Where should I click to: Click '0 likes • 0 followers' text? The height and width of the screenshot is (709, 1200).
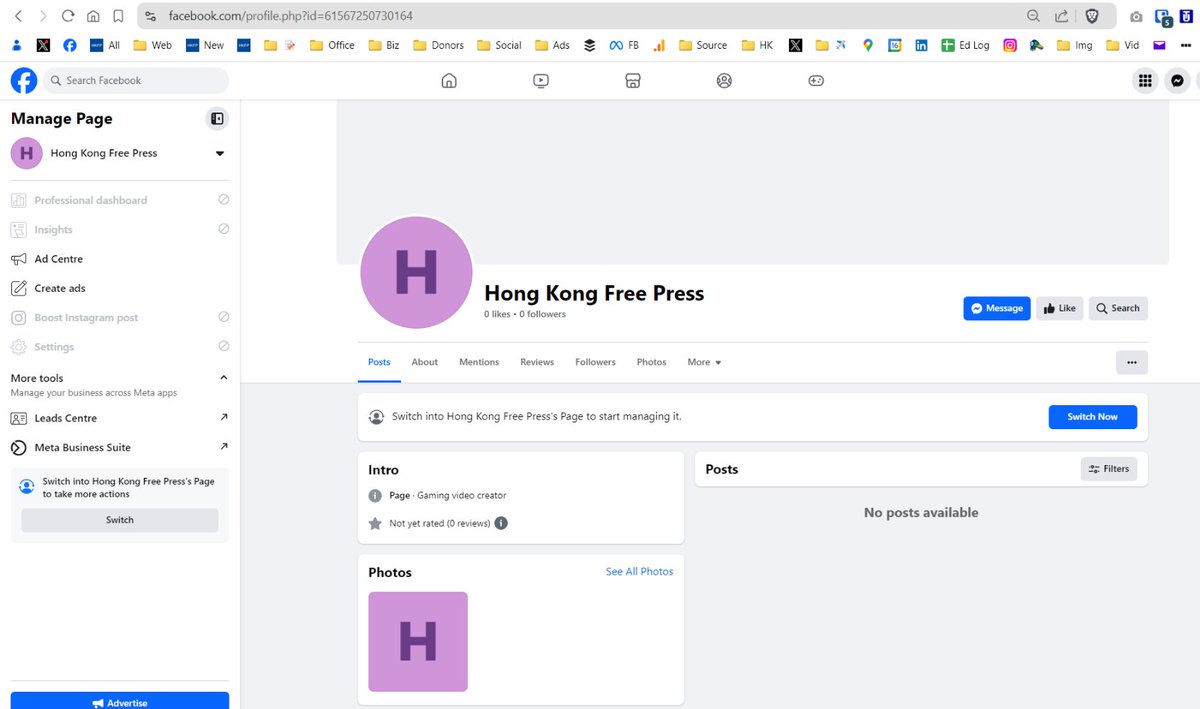pyautogui.click(x=525, y=314)
